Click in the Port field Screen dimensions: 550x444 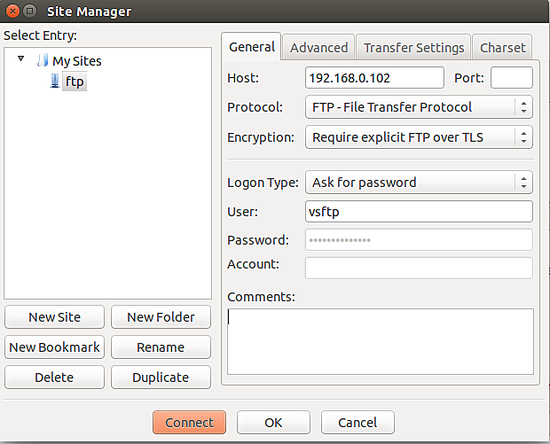pos(511,78)
